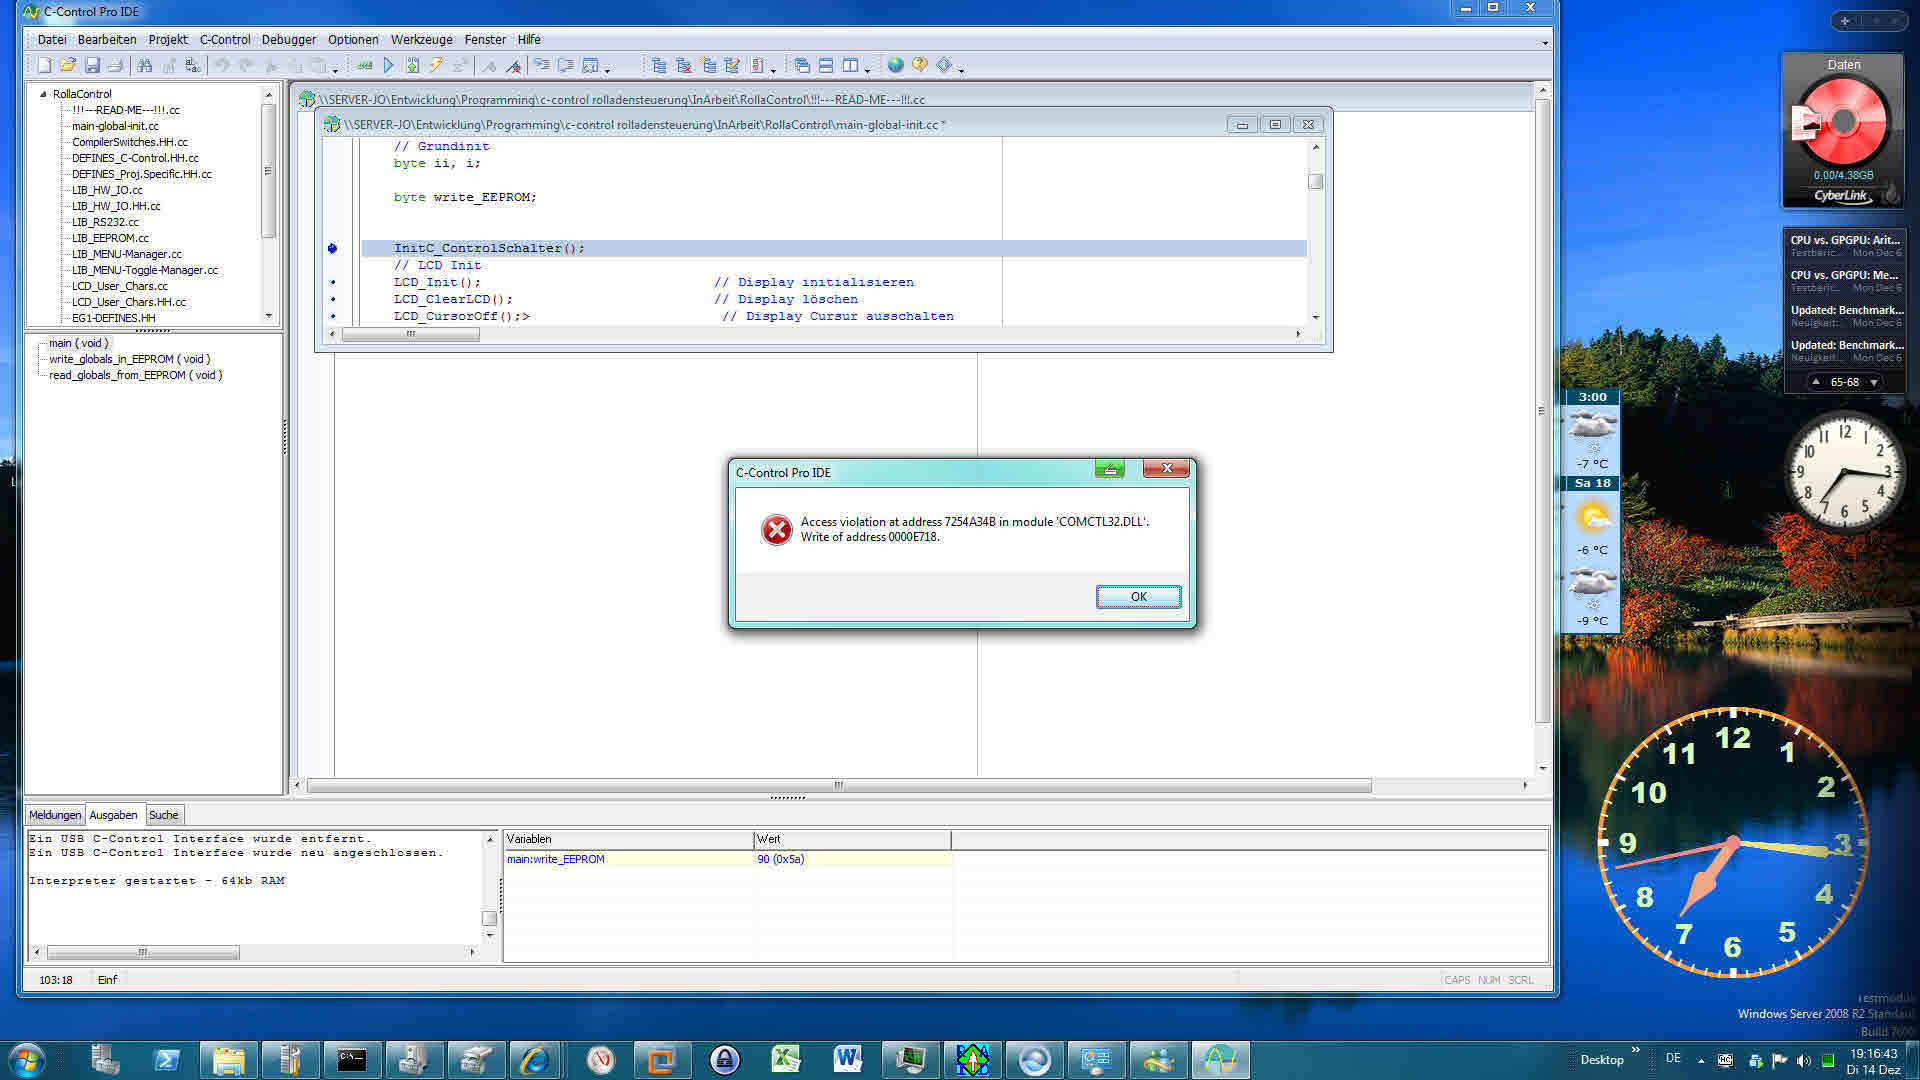Image resolution: width=1920 pixels, height=1080 pixels.
Task: Click the Open file folder icon
Action: (68, 66)
